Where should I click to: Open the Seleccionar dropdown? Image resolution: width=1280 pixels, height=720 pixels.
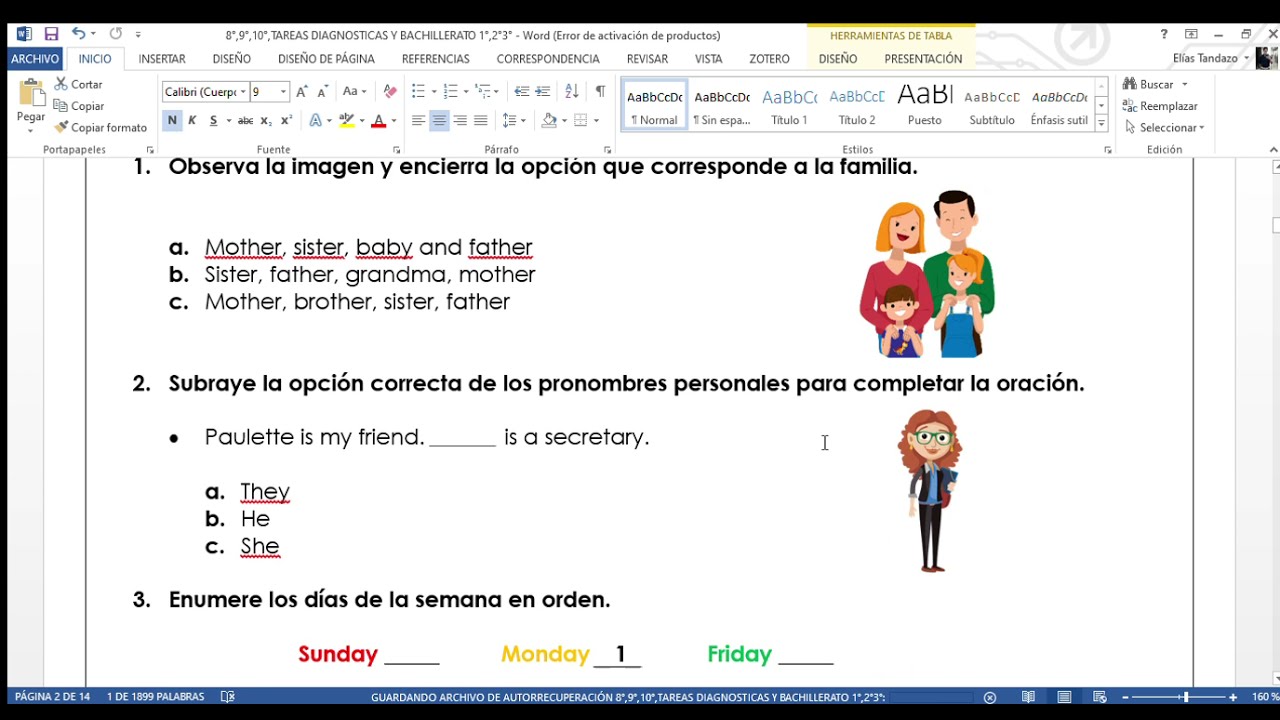coord(1165,128)
